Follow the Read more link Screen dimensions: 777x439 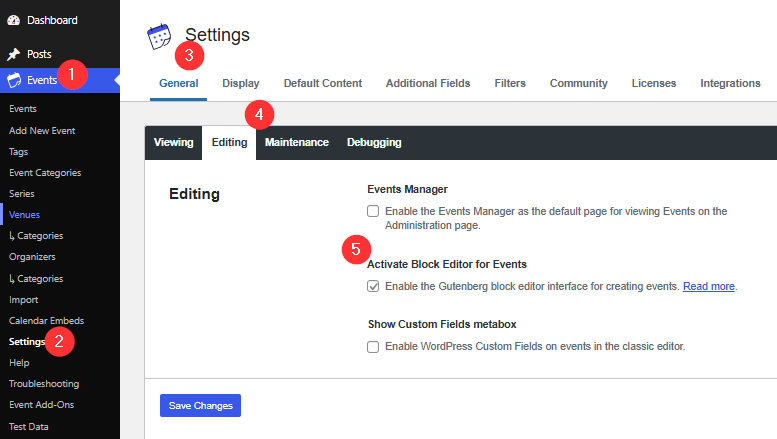point(709,286)
